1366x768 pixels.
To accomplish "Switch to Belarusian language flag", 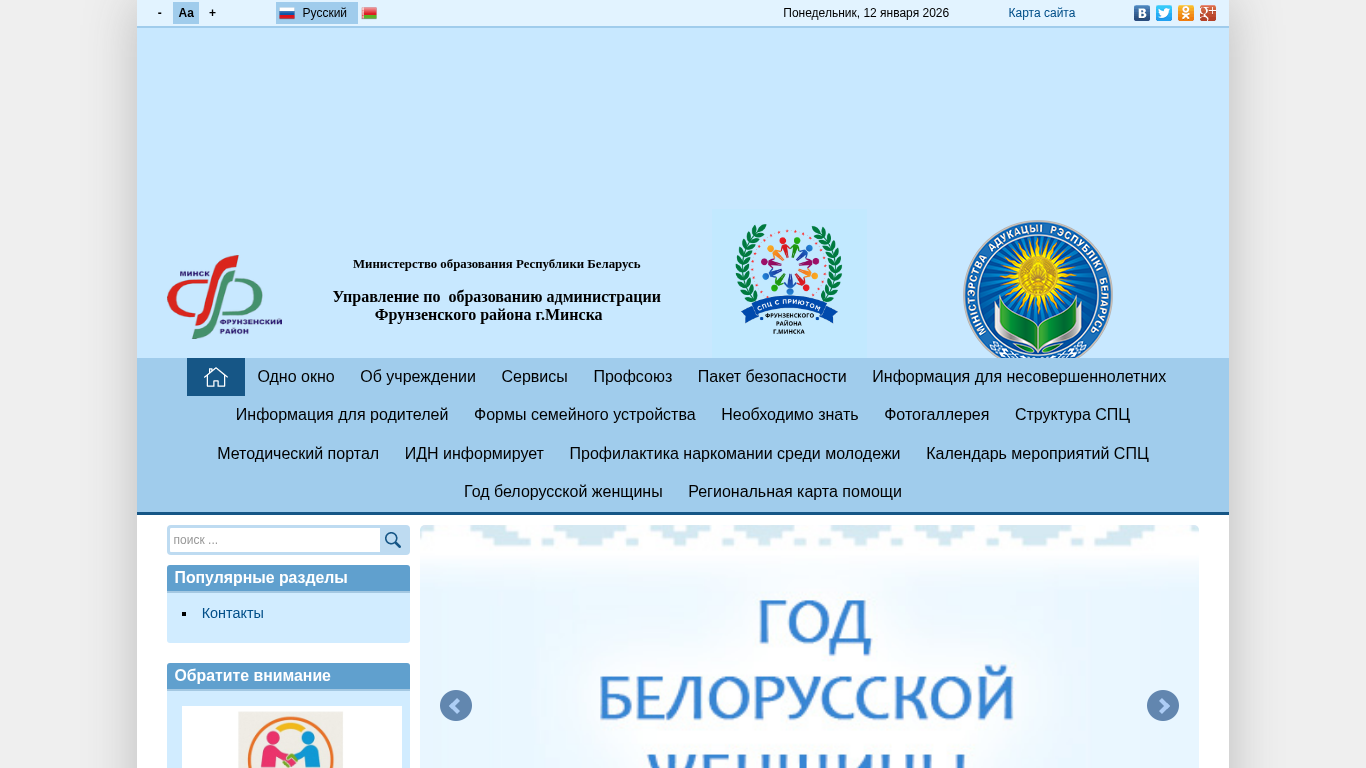I will pyautogui.click(x=369, y=13).
